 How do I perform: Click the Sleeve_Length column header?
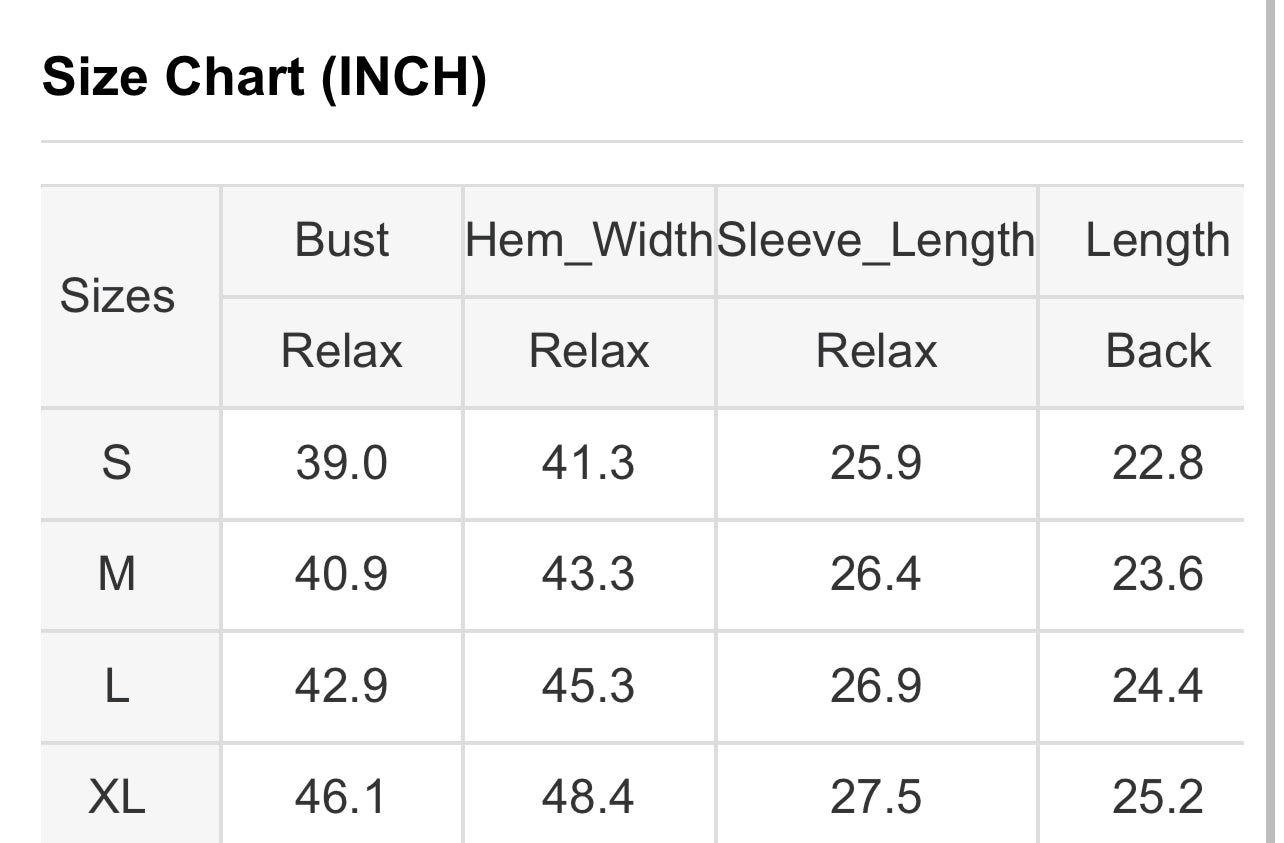[x=876, y=241]
